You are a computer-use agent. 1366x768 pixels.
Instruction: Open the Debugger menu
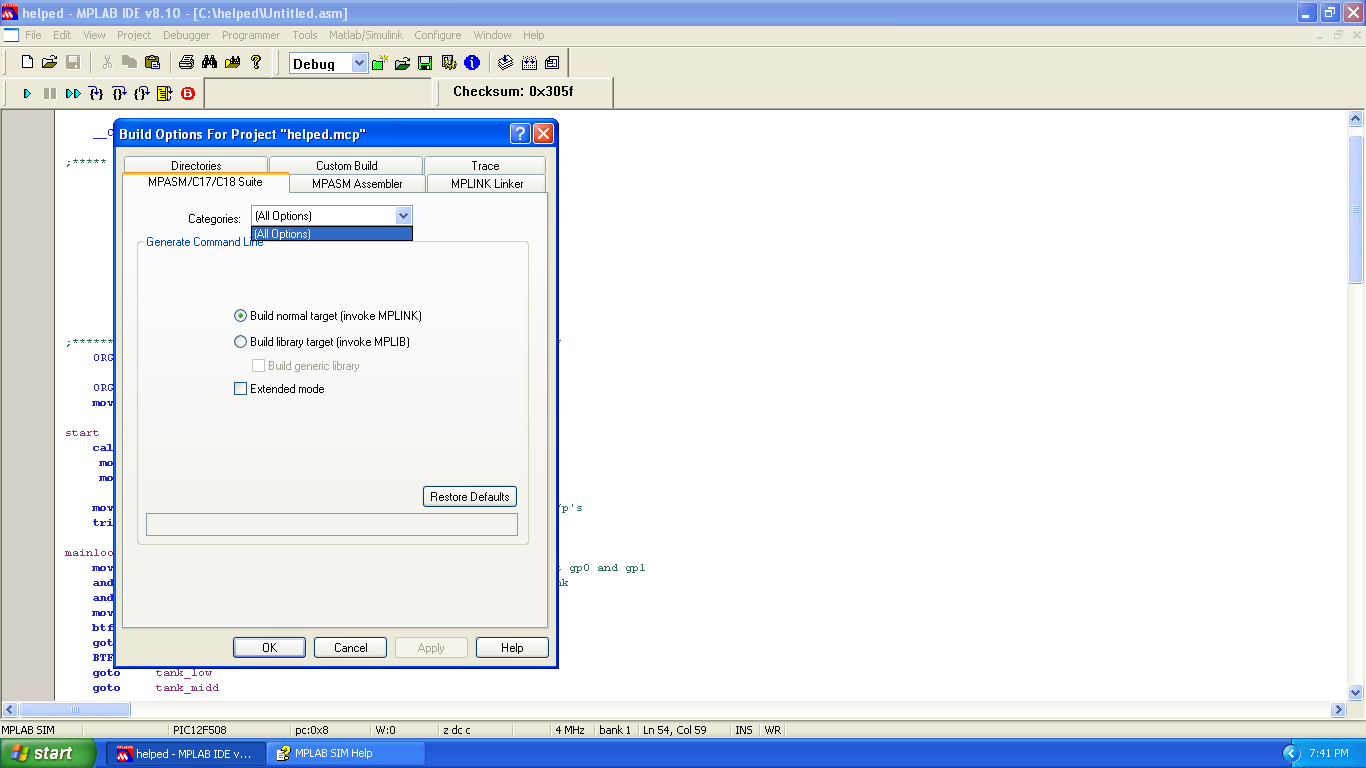187,35
